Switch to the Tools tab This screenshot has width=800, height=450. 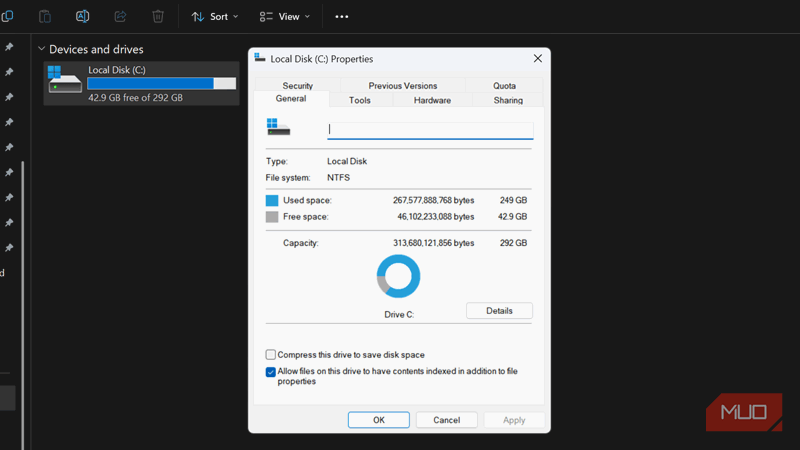tap(360, 100)
